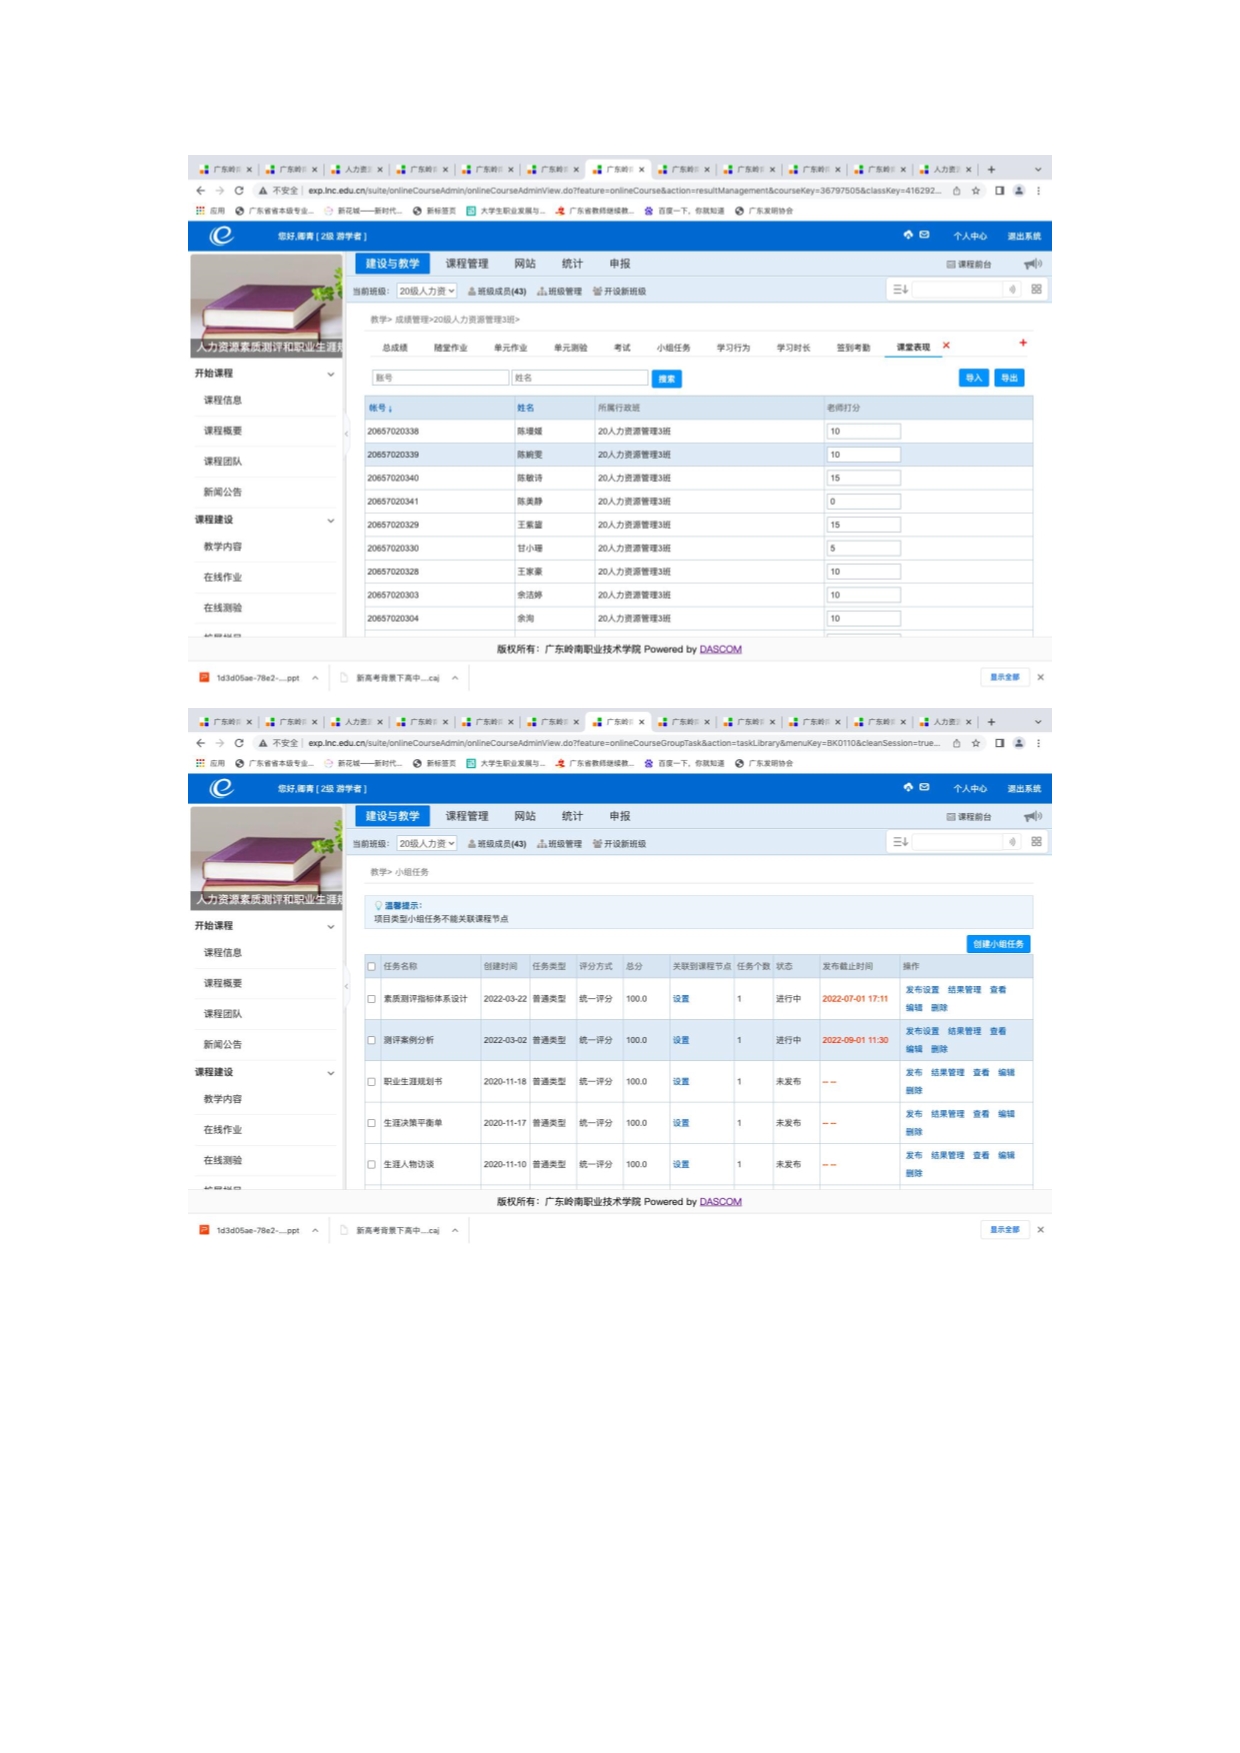Check the box for 生涯决策平衡单
The width and height of the screenshot is (1240, 1753).
[x=372, y=1123]
